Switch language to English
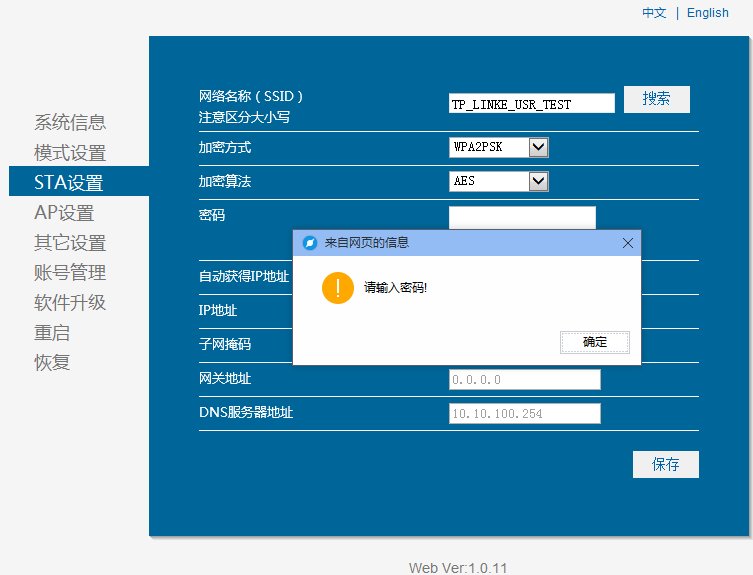The width and height of the screenshot is (753, 575). 708,13
